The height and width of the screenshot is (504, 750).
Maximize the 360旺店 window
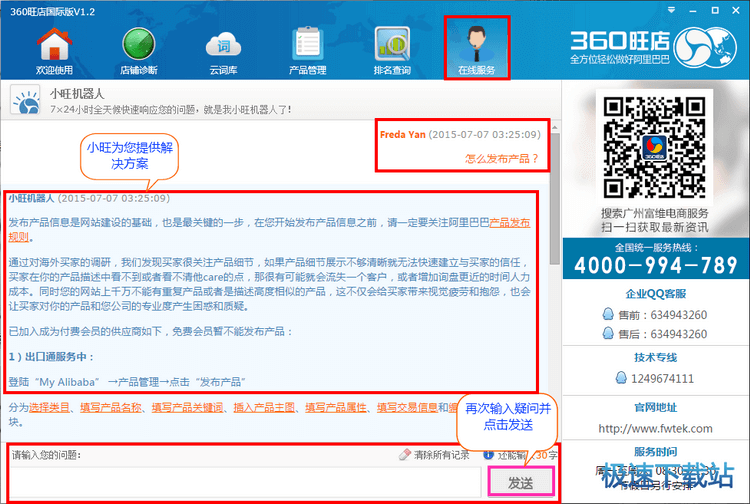[715, 10]
